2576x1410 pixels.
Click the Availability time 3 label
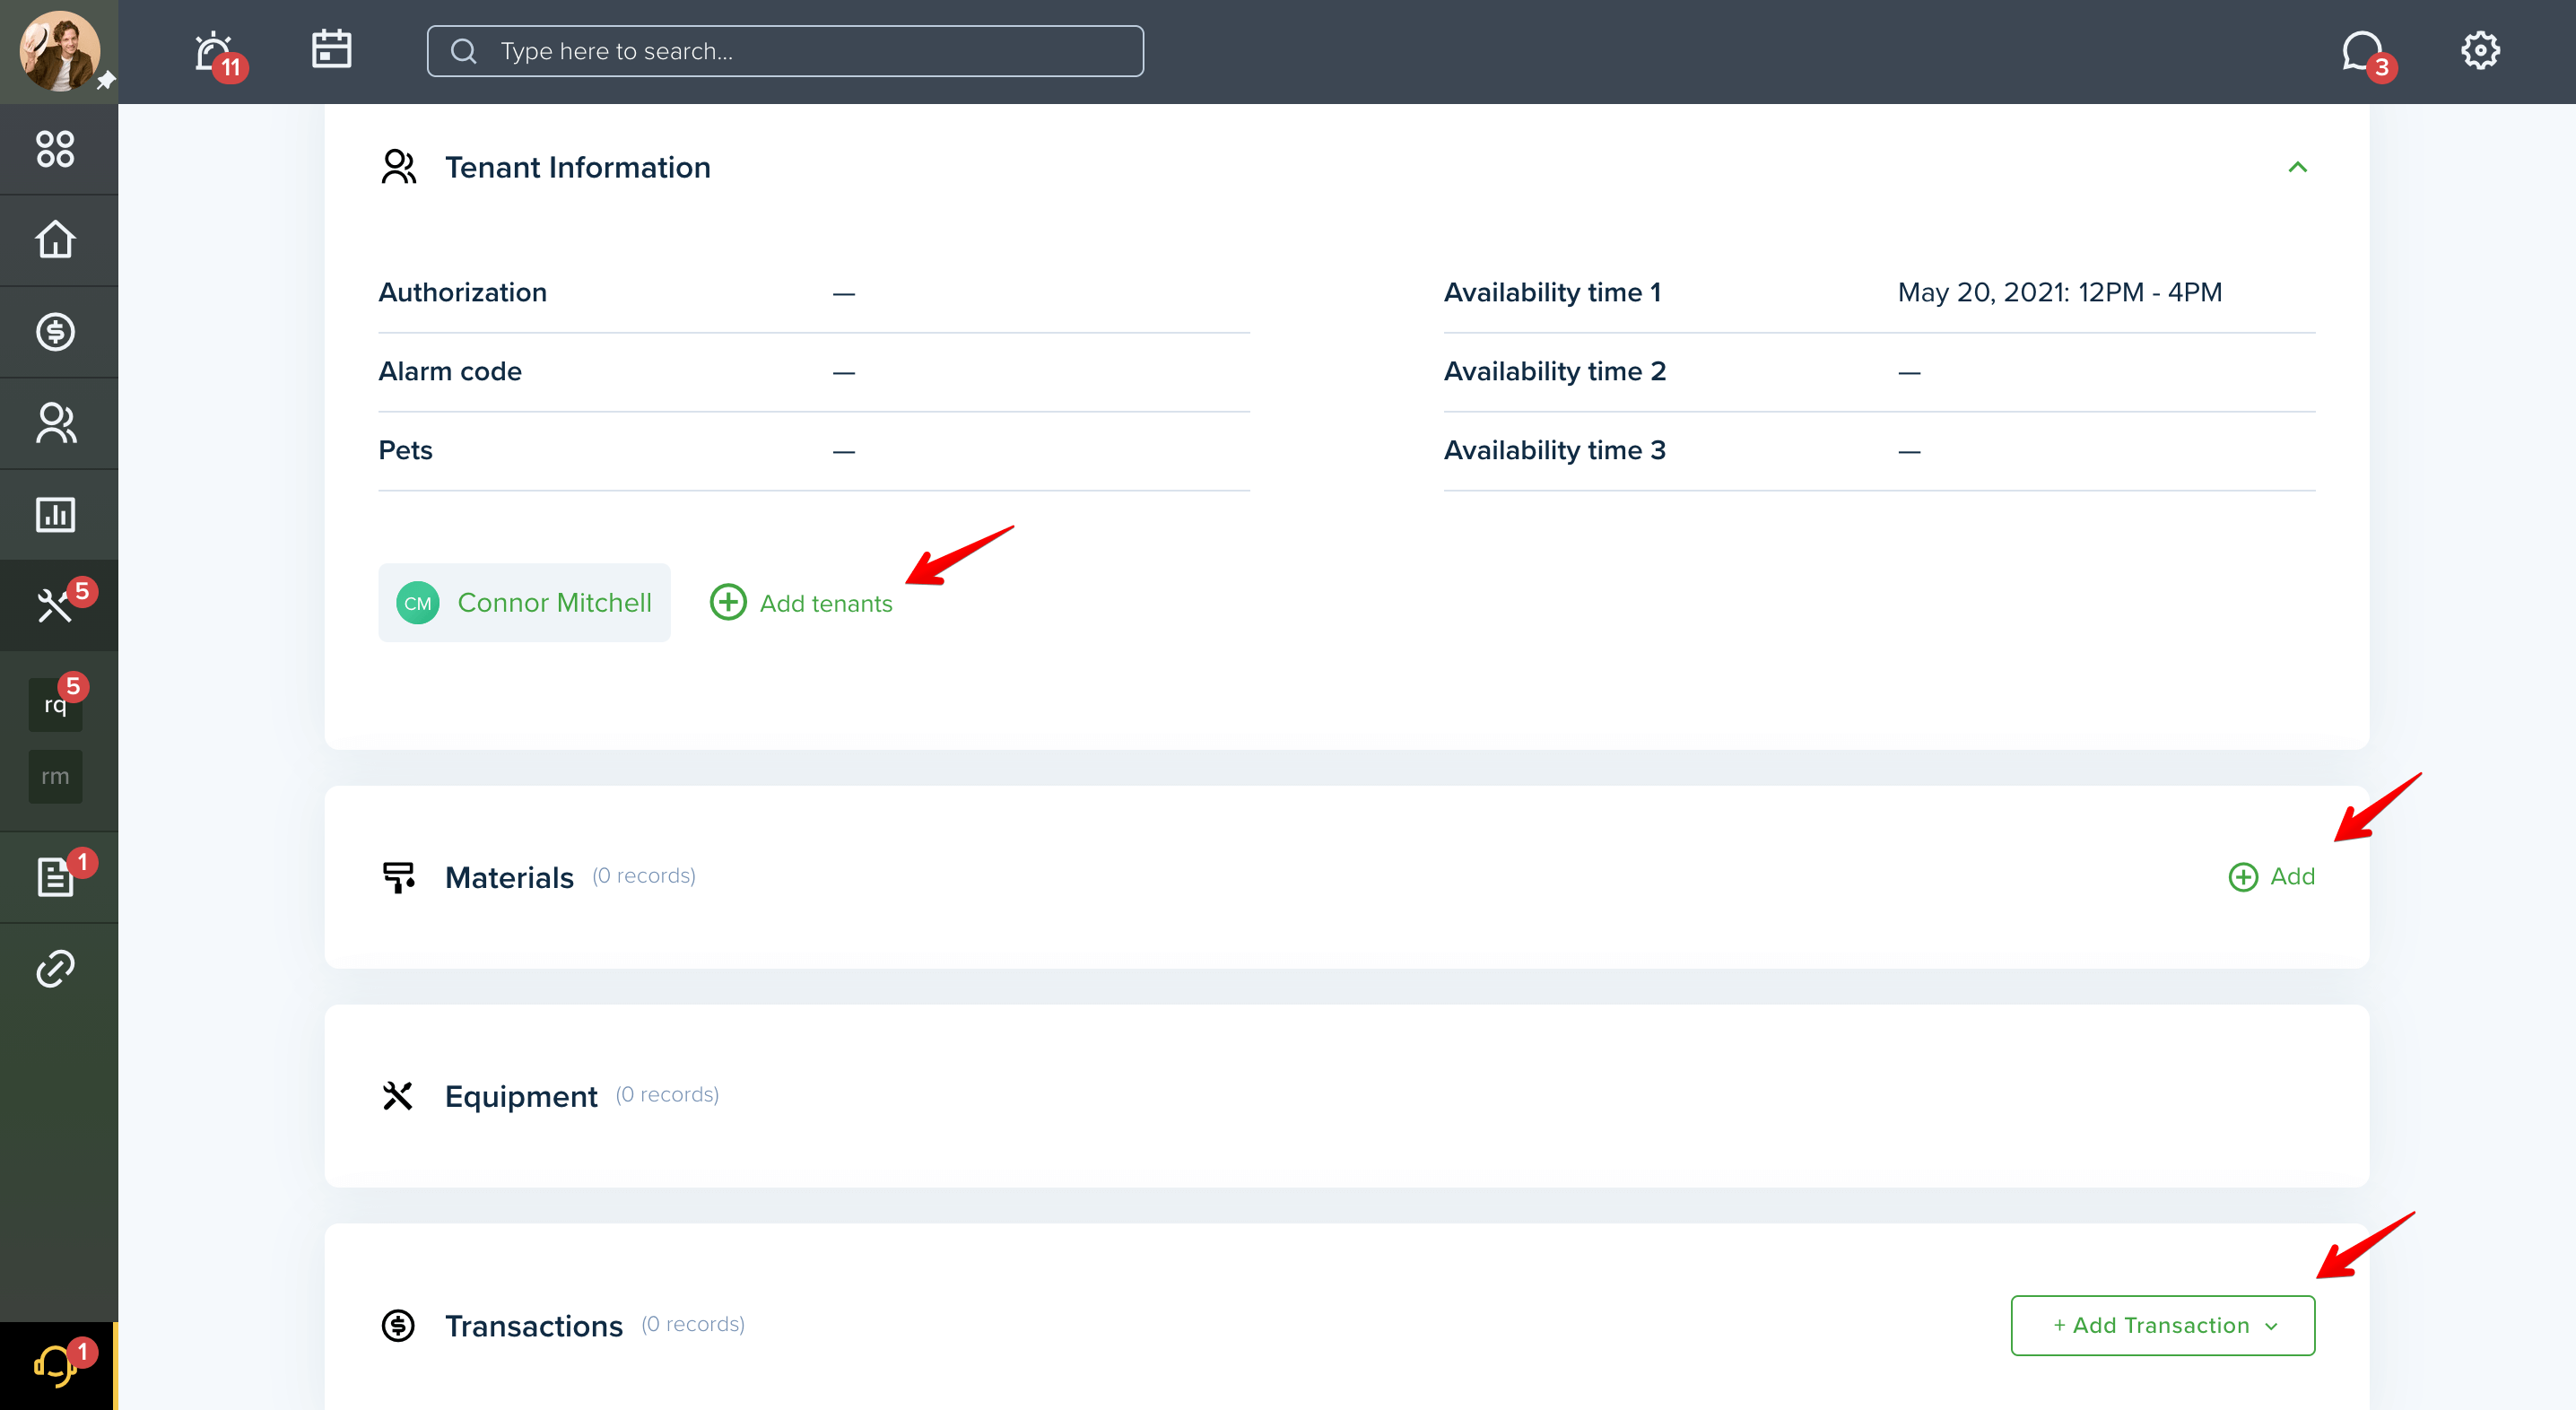click(x=1554, y=450)
